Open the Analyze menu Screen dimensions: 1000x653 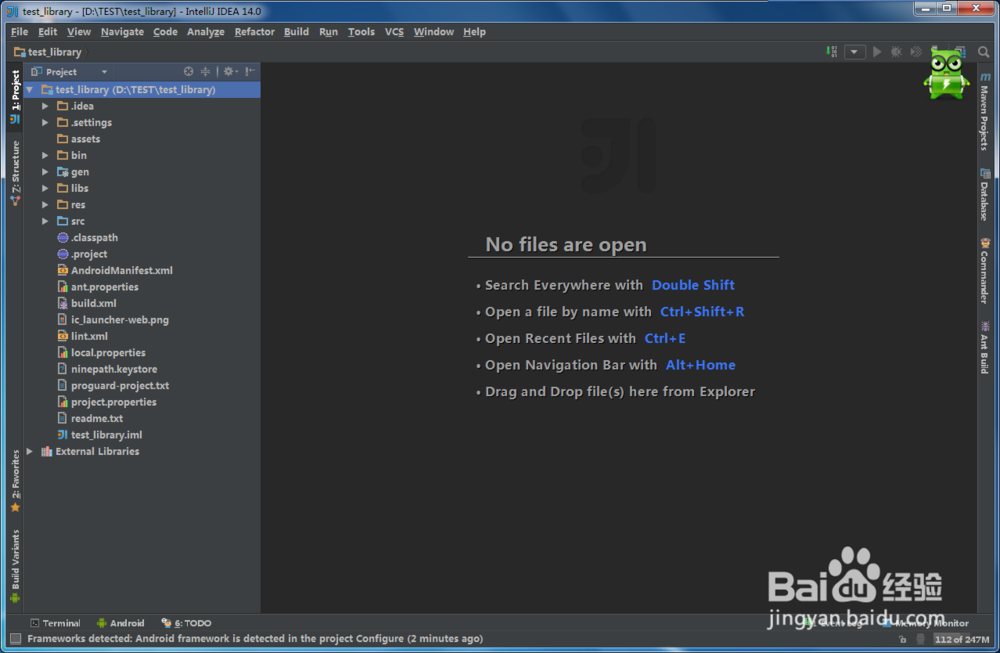click(x=205, y=32)
